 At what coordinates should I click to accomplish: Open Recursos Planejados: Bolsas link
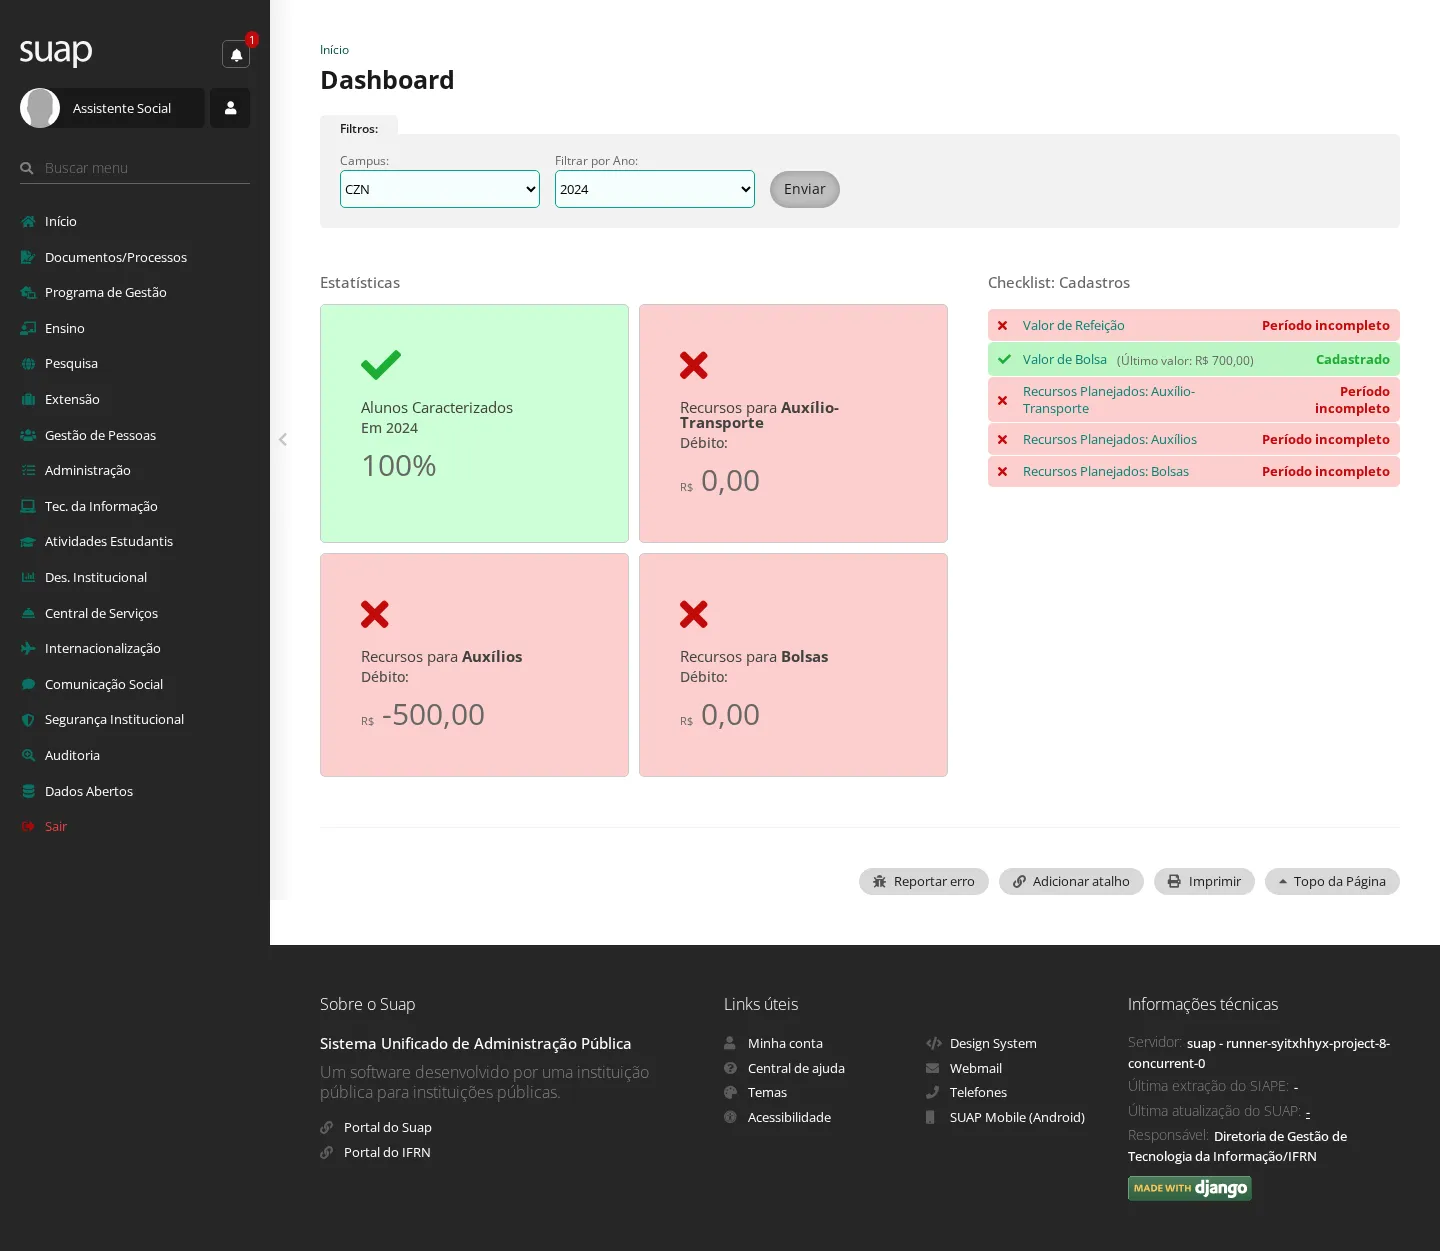[1106, 471]
